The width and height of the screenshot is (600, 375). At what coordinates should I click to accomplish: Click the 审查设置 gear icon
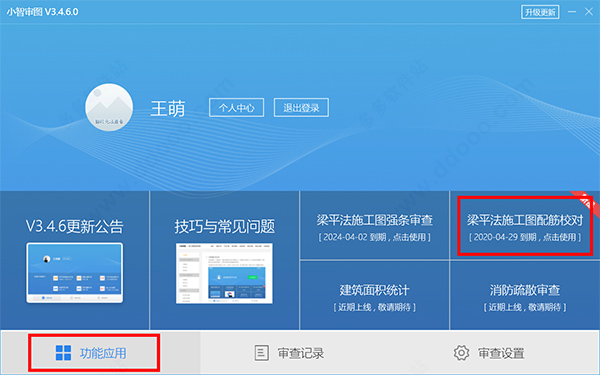(x=461, y=353)
